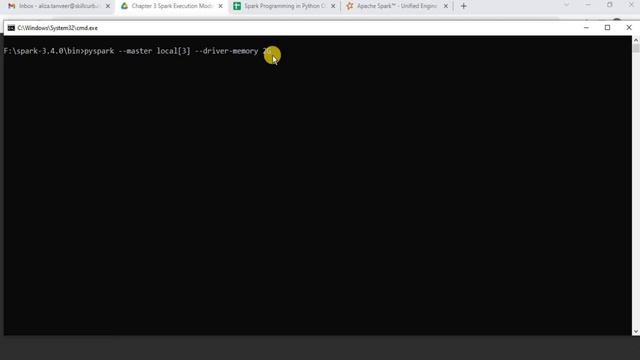Click the --driver-memory argument text
Image resolution: width=640 pixels, height=360 pixels.
[x=227, y=51]
